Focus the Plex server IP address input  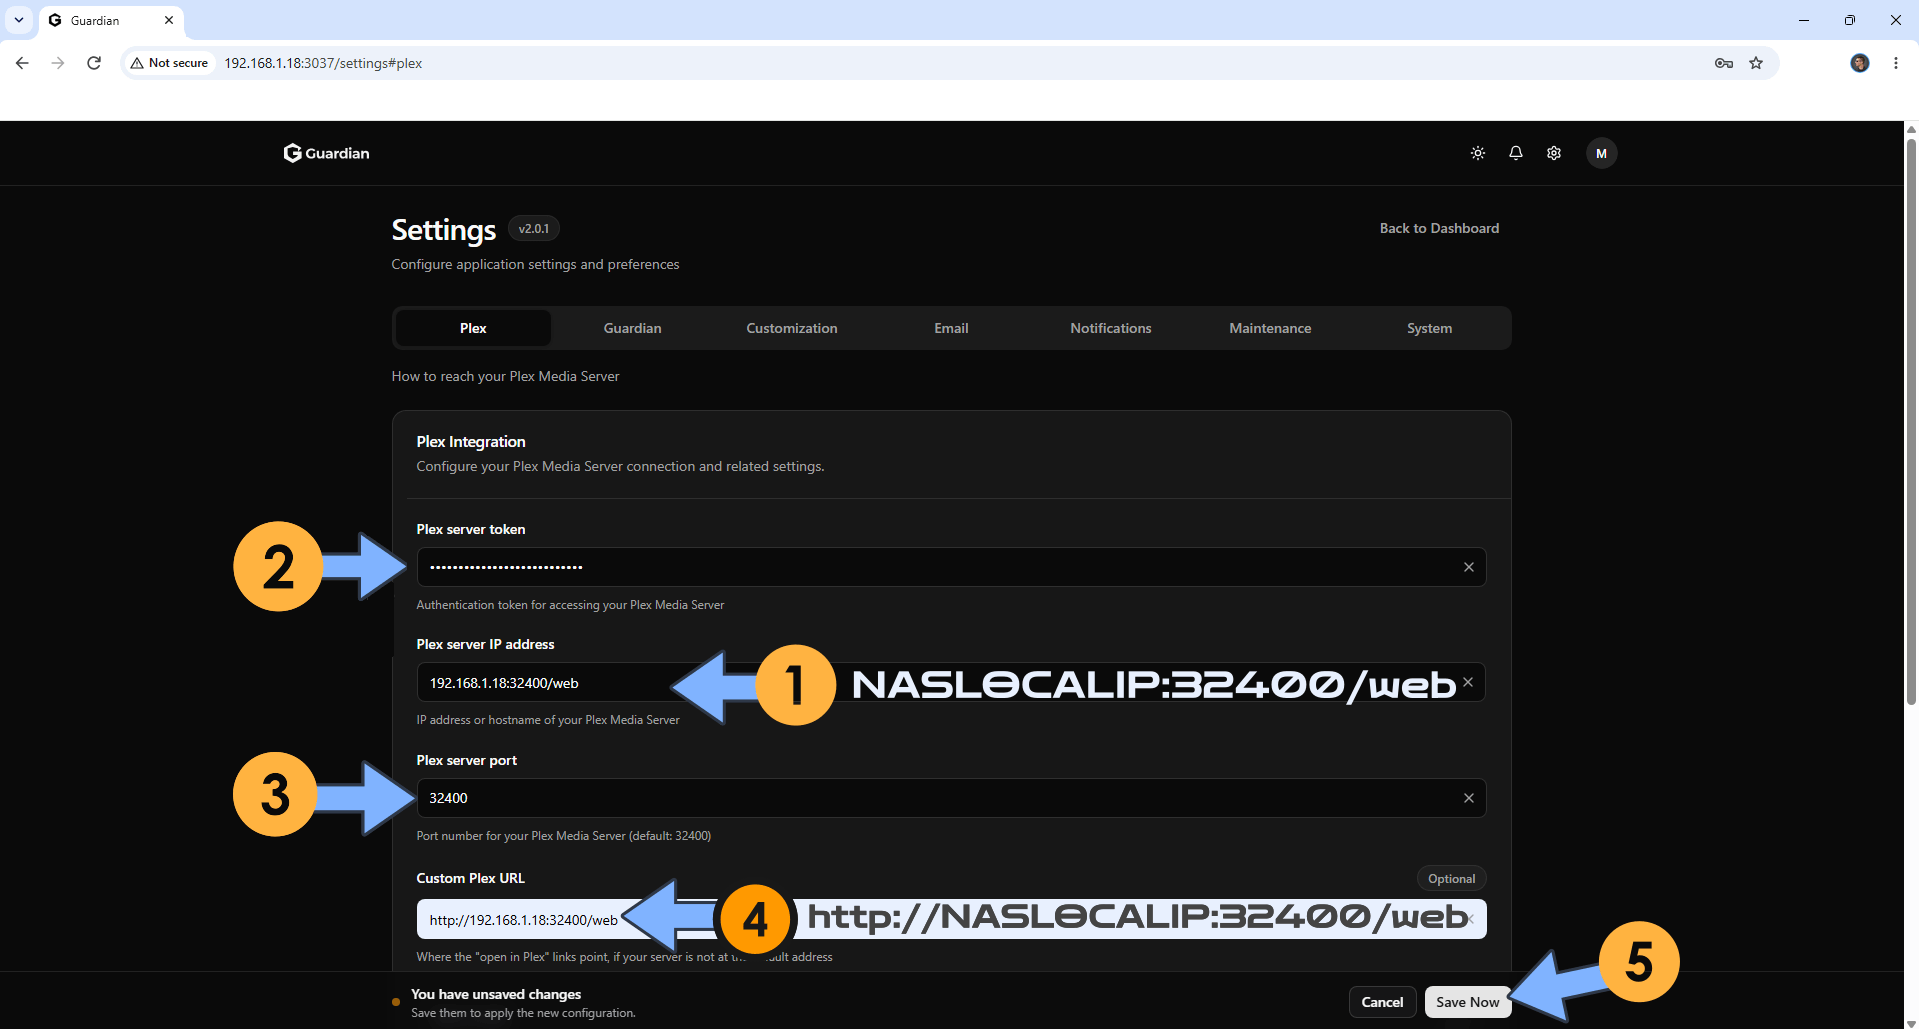(x=951, y=682)
